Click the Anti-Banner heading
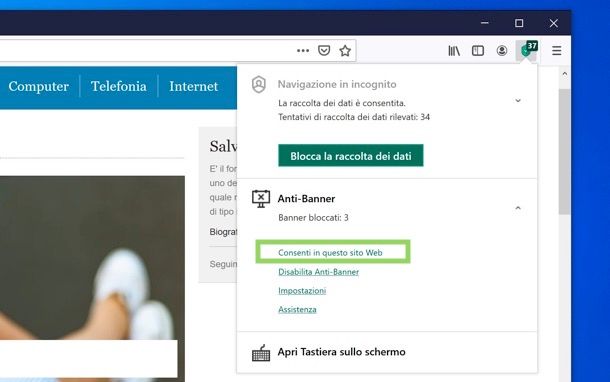 (306, 198)
